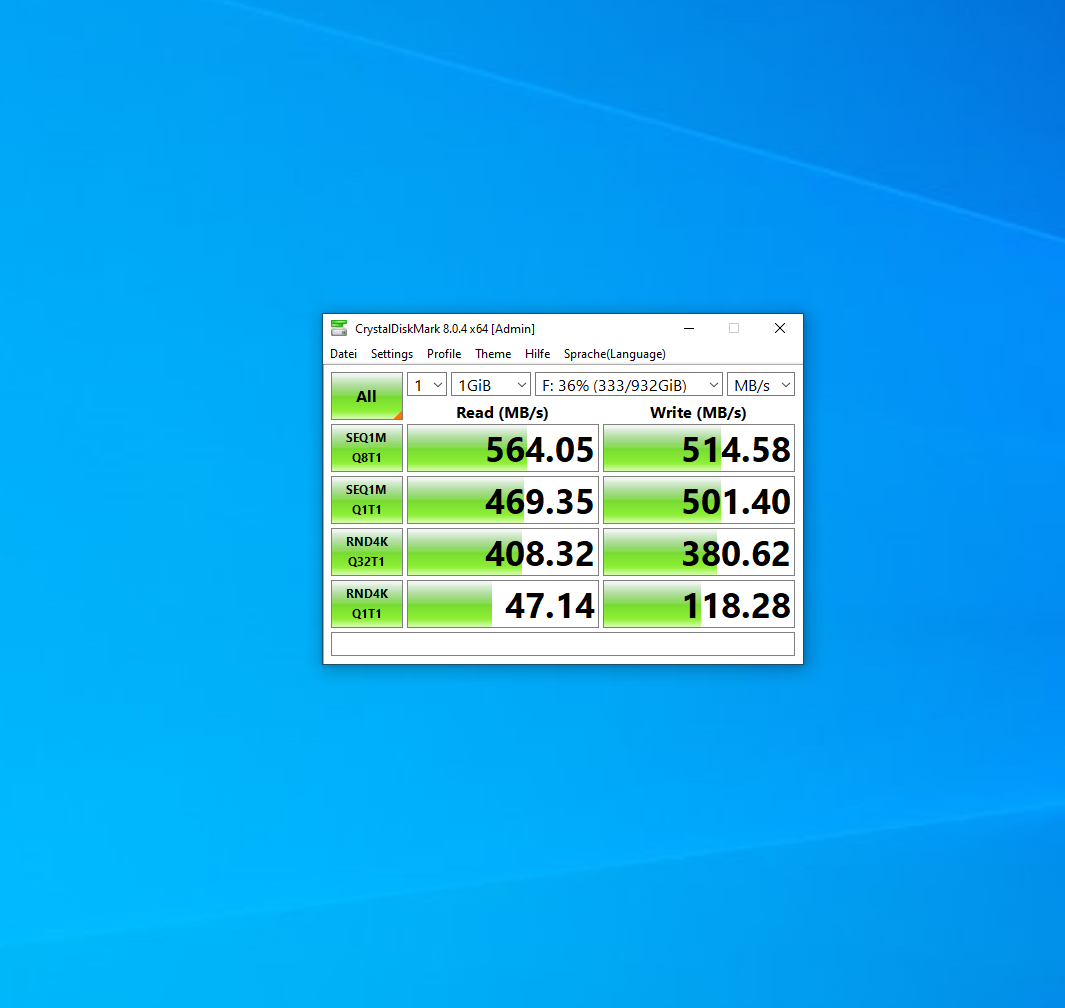1065x1008 pixels.
Task: Start all benchmarks with the All button
Action: [x=367, y=396]
